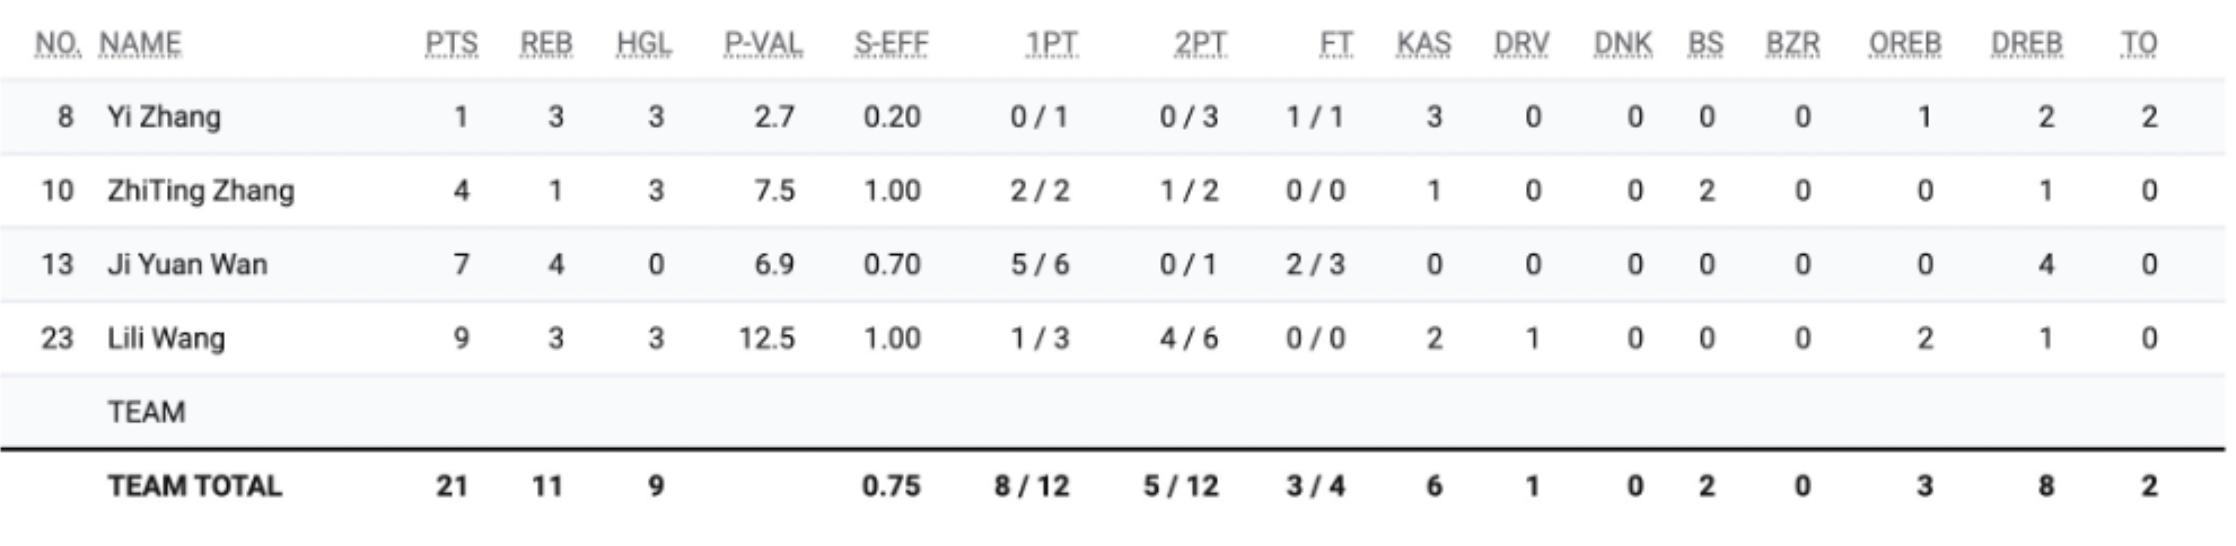Click the OREB column header
The height and width of the screenshot is (546, 2236).
[x=1905, y=44]
